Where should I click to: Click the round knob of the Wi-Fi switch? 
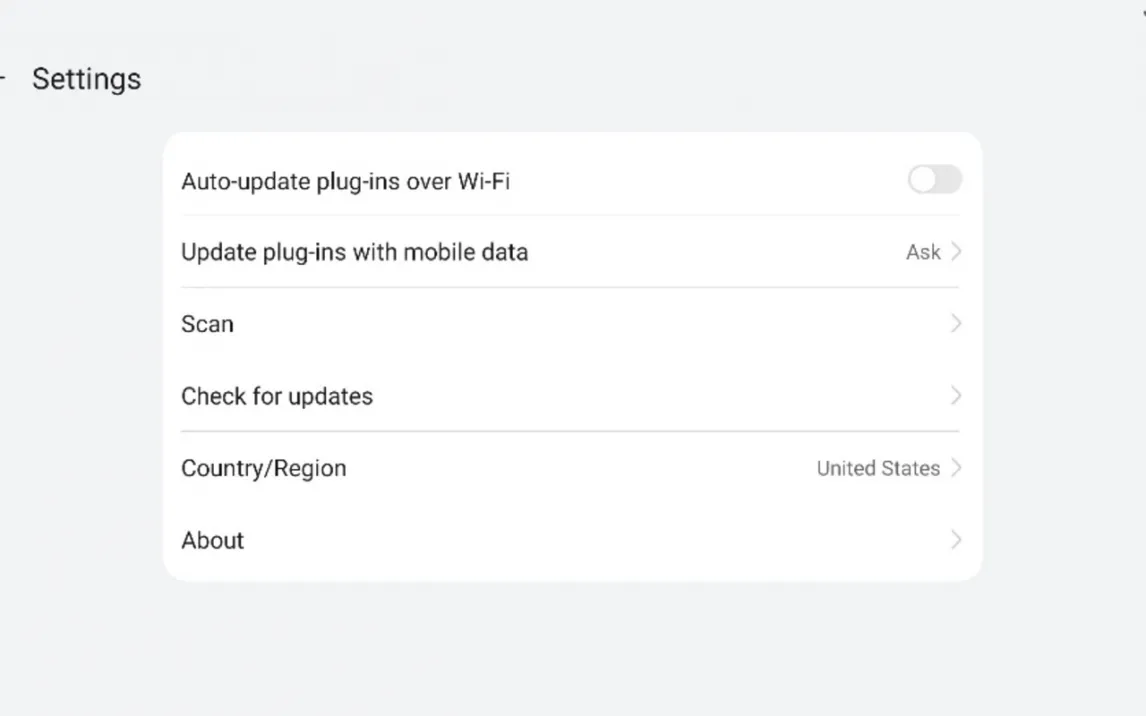(922, 180)
